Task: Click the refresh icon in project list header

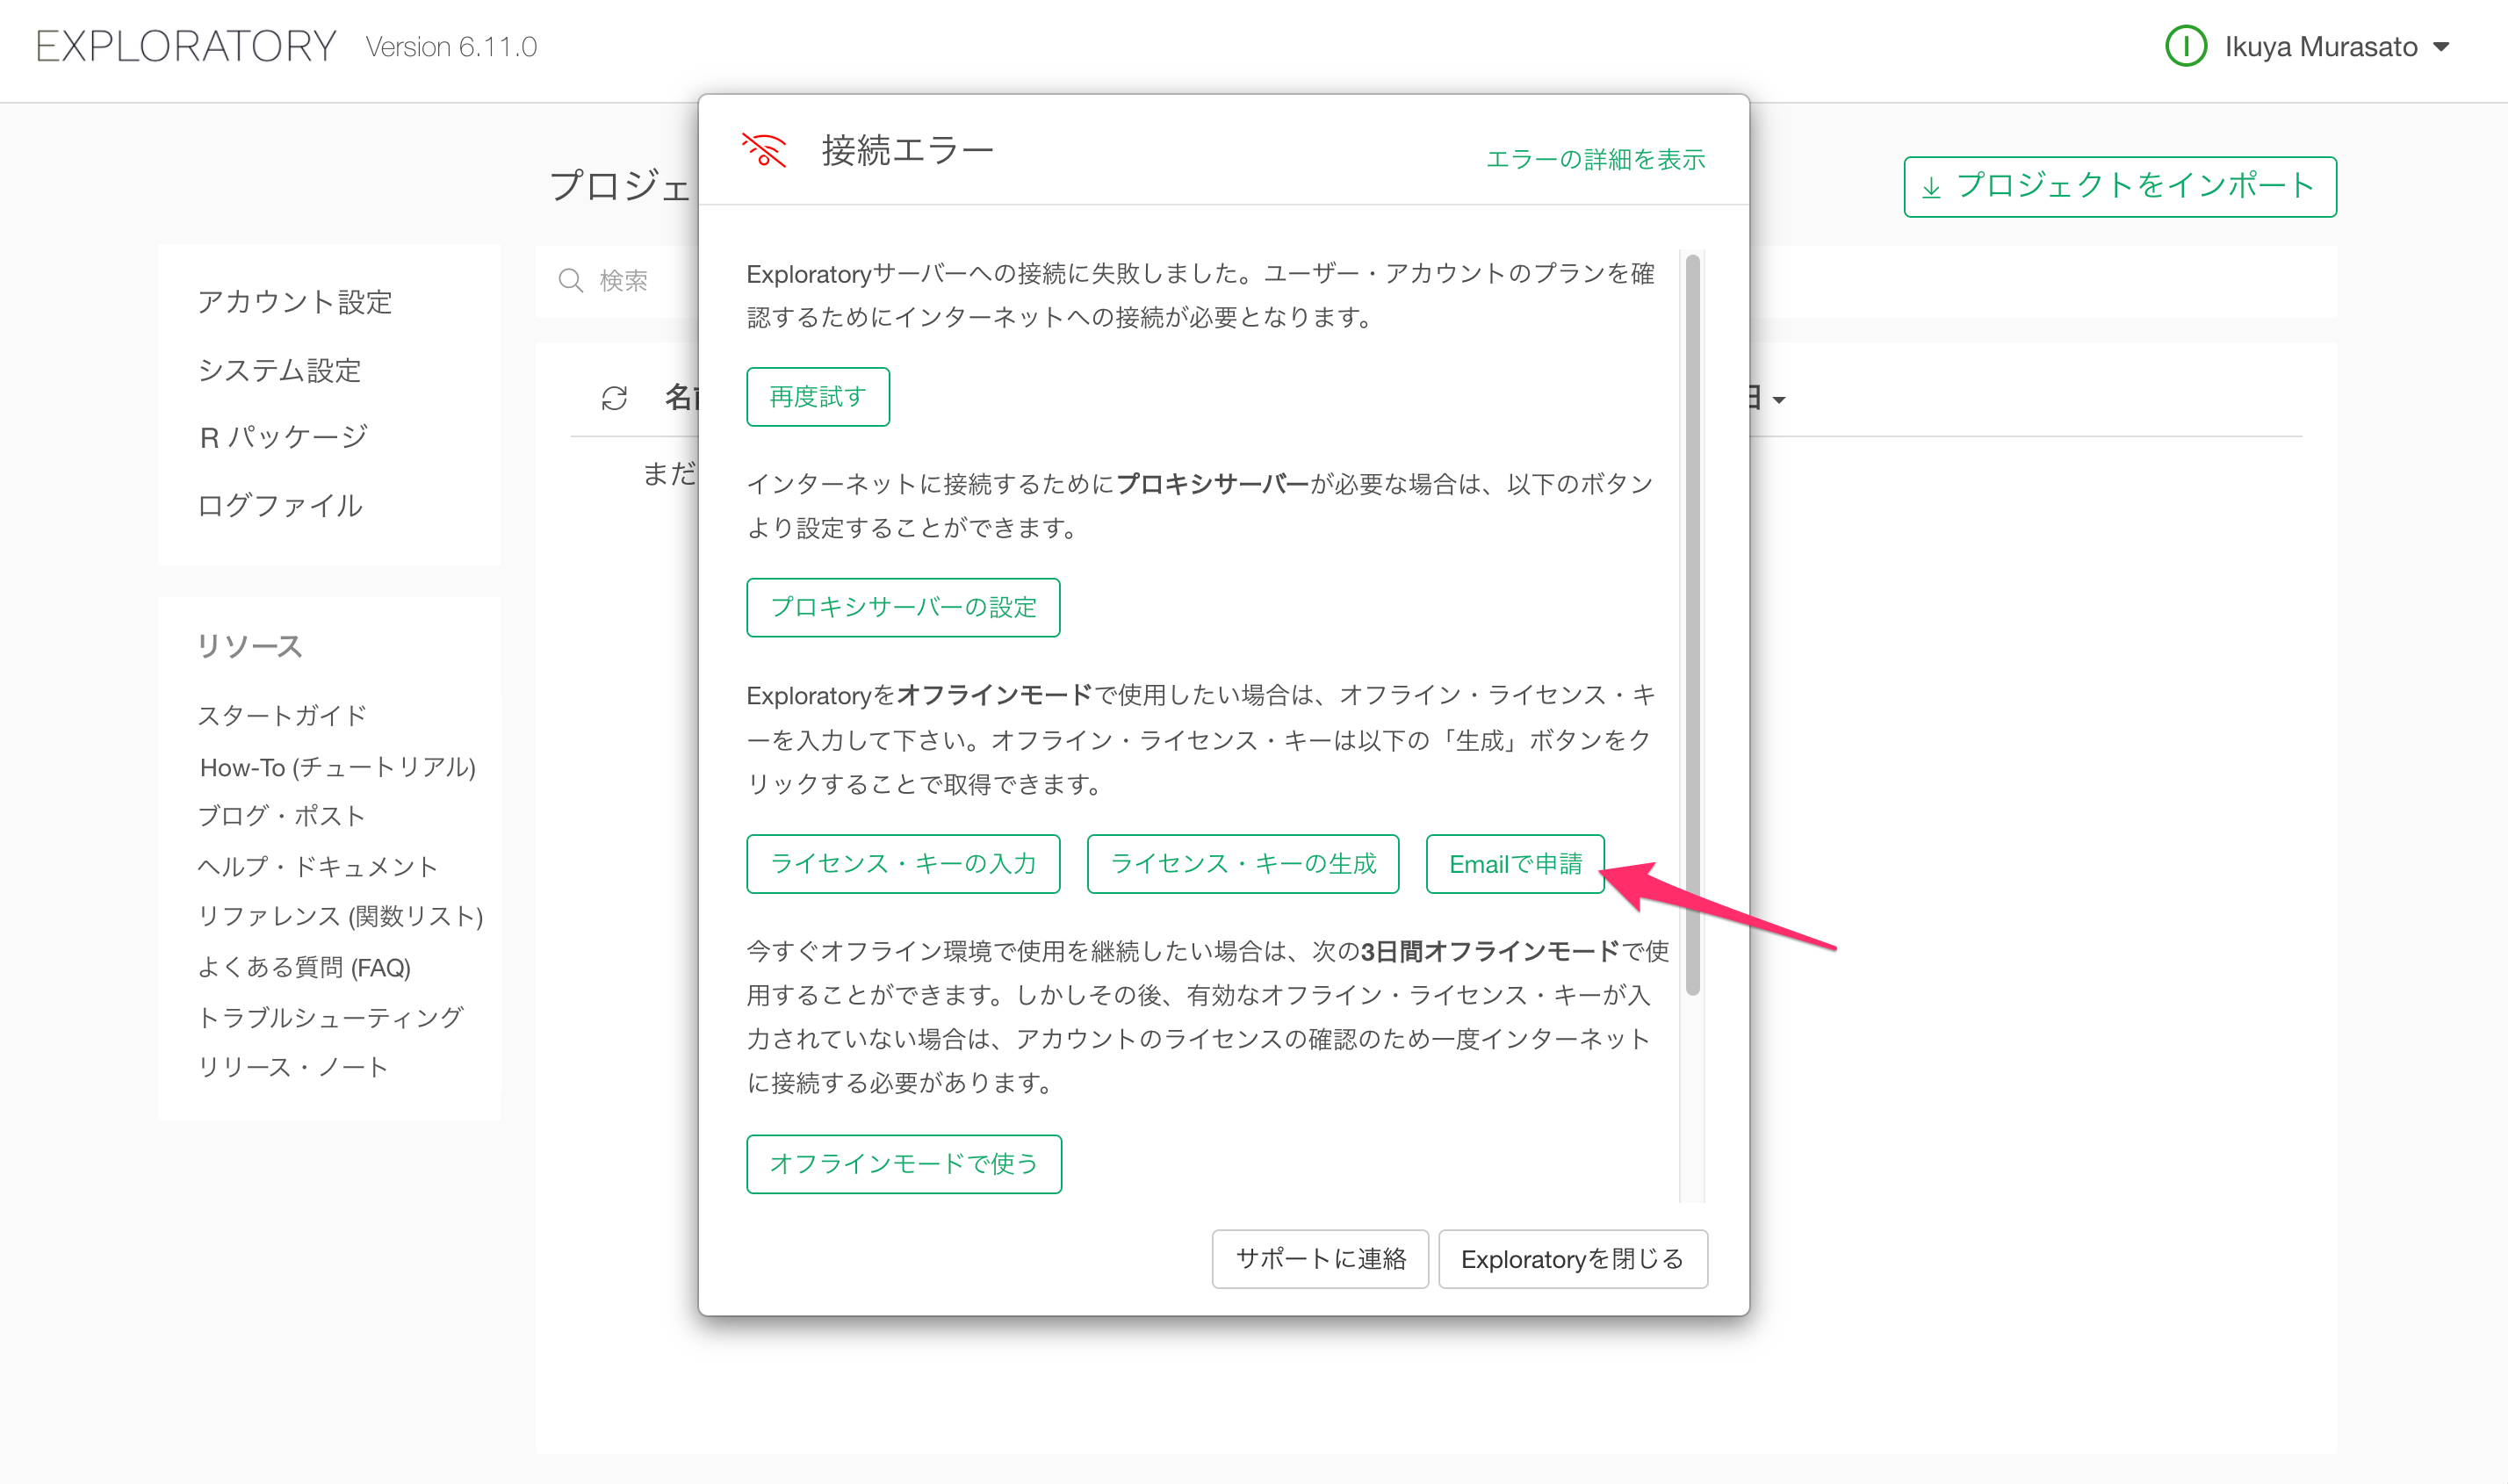Action: coord(614,398)
